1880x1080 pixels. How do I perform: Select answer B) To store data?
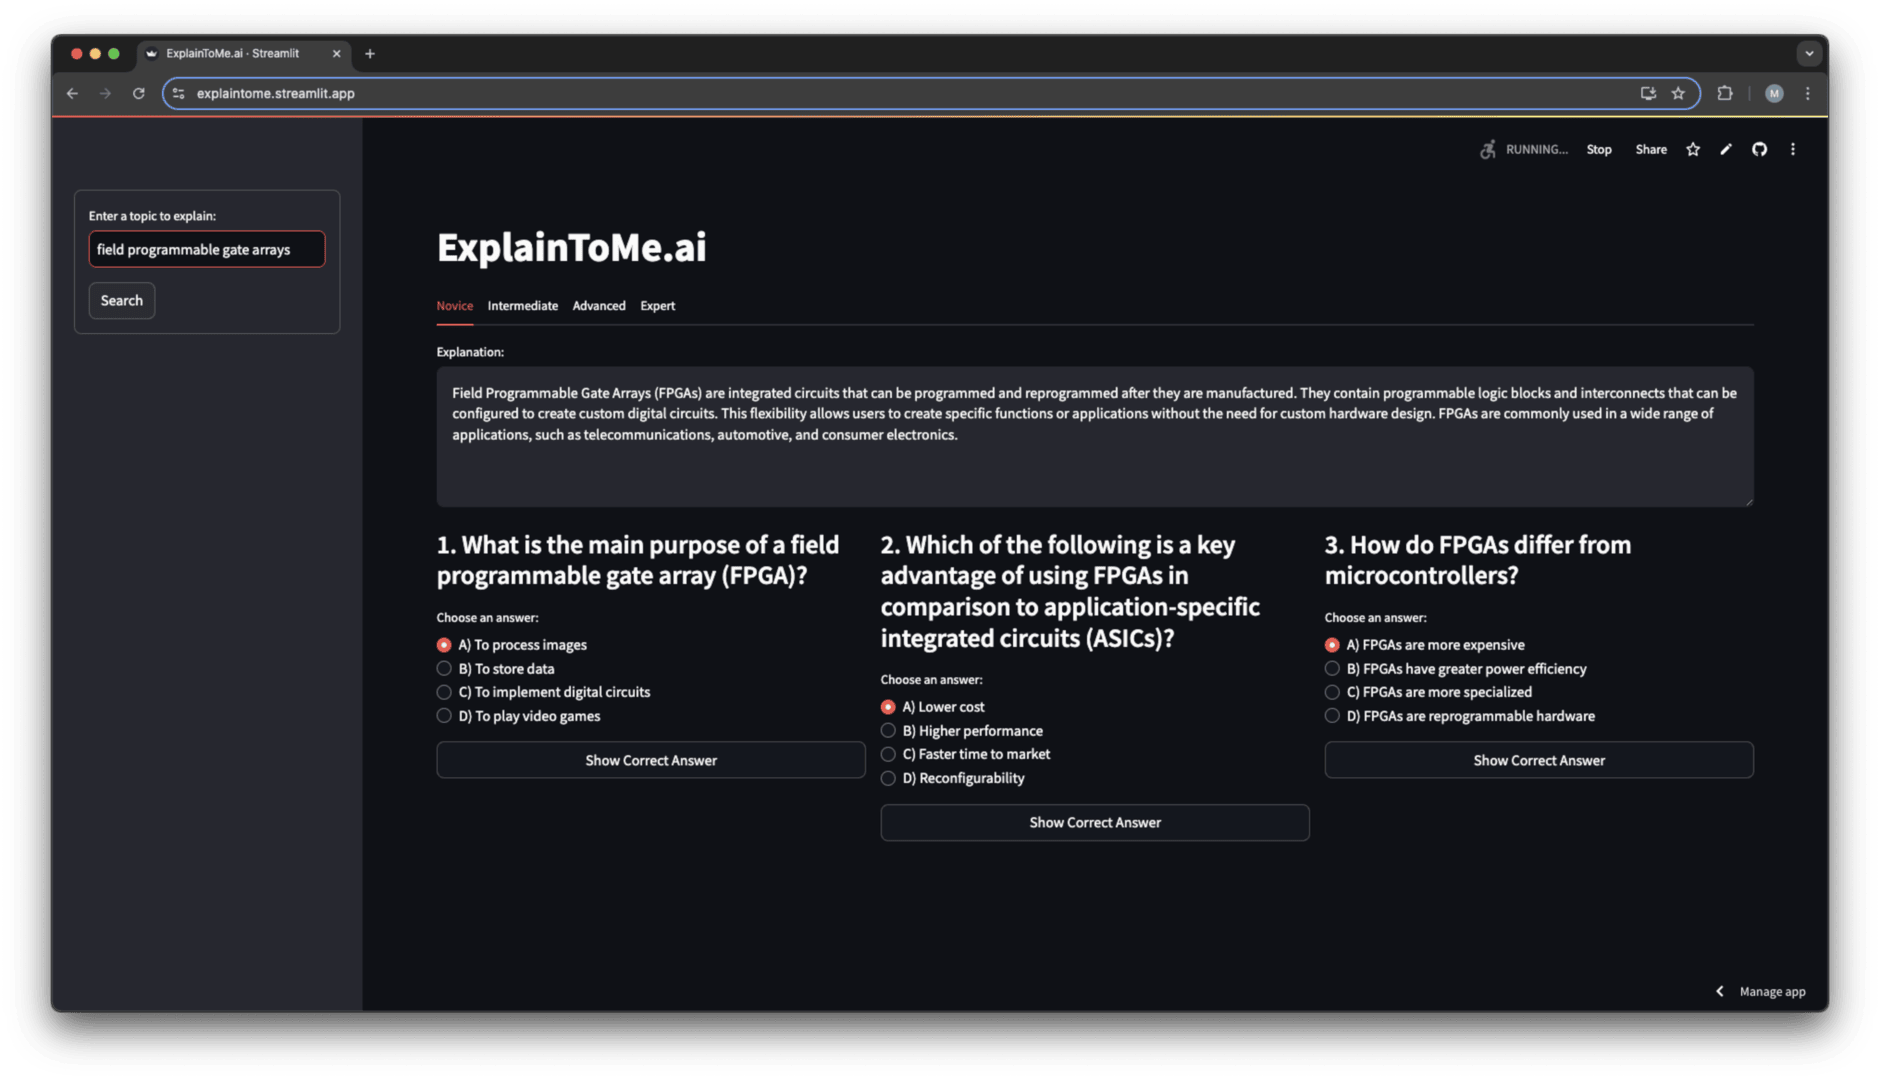pyautogui.click(x=496, y=669)
